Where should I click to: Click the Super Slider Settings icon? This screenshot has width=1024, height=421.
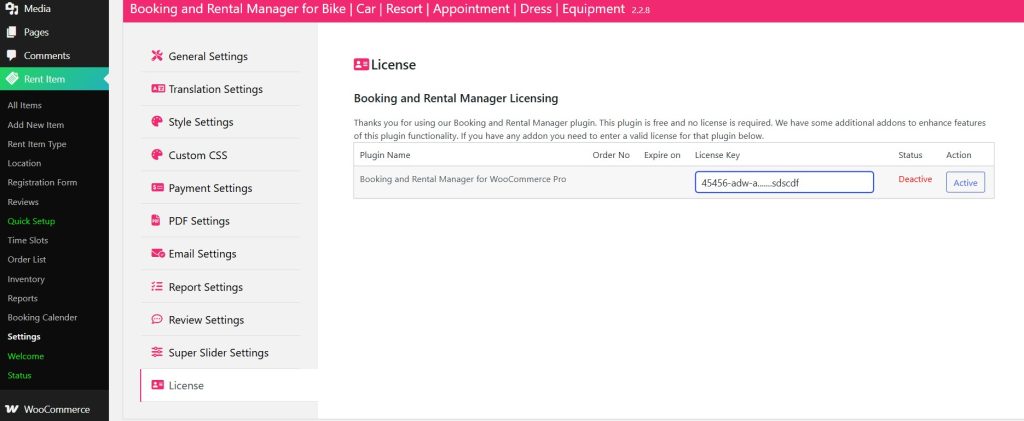(157, 353)
